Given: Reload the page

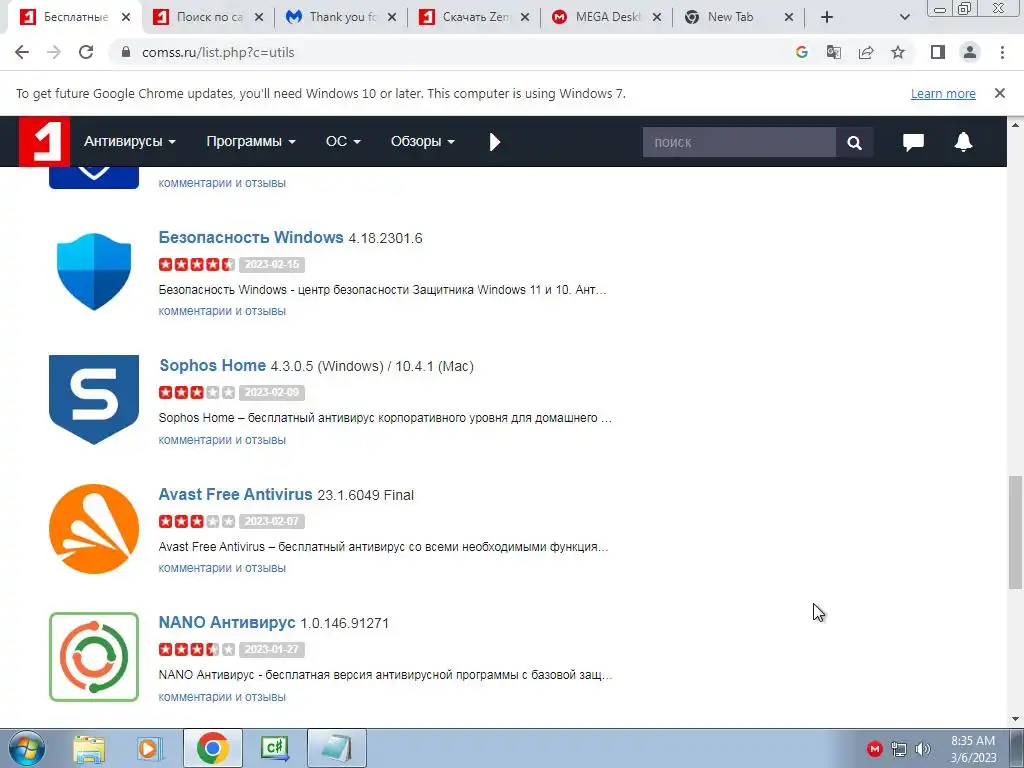Looking at the screenshot, I should coord(86,52).
